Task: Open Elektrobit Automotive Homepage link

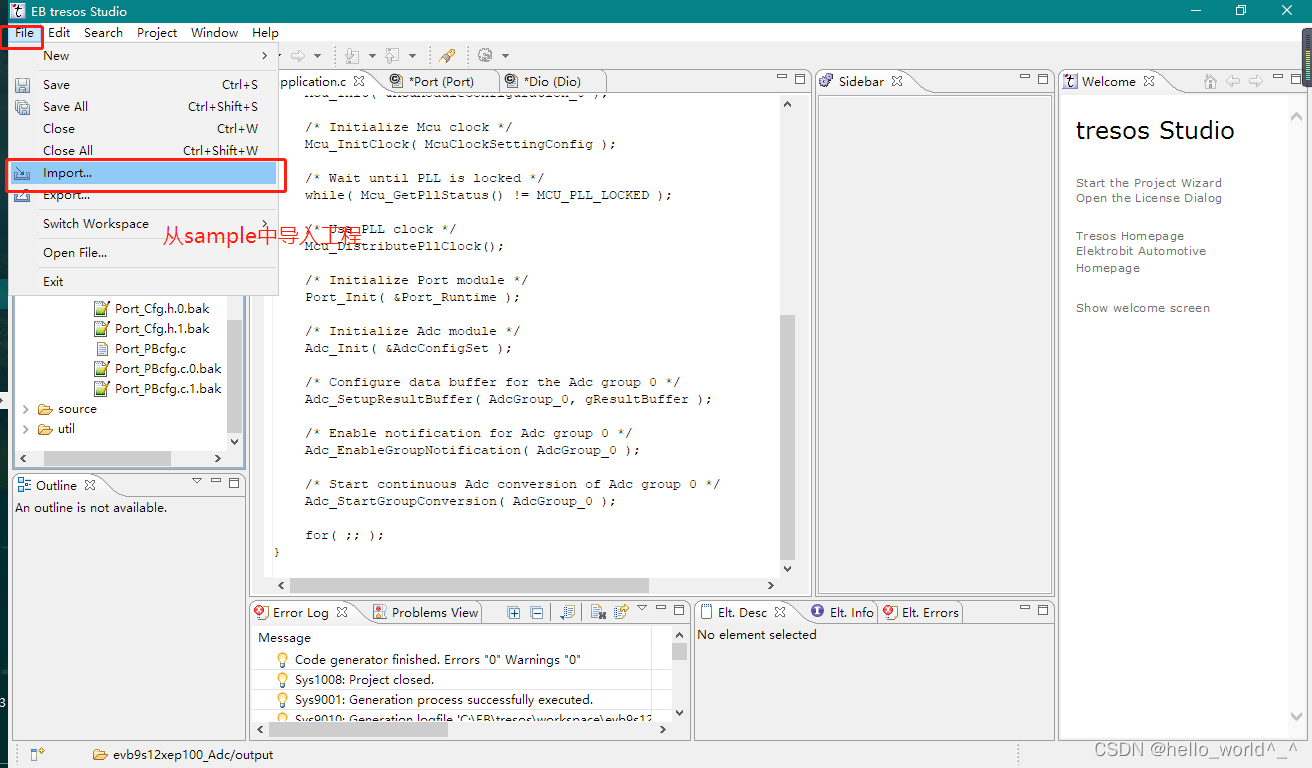Action: (1141, 259)
